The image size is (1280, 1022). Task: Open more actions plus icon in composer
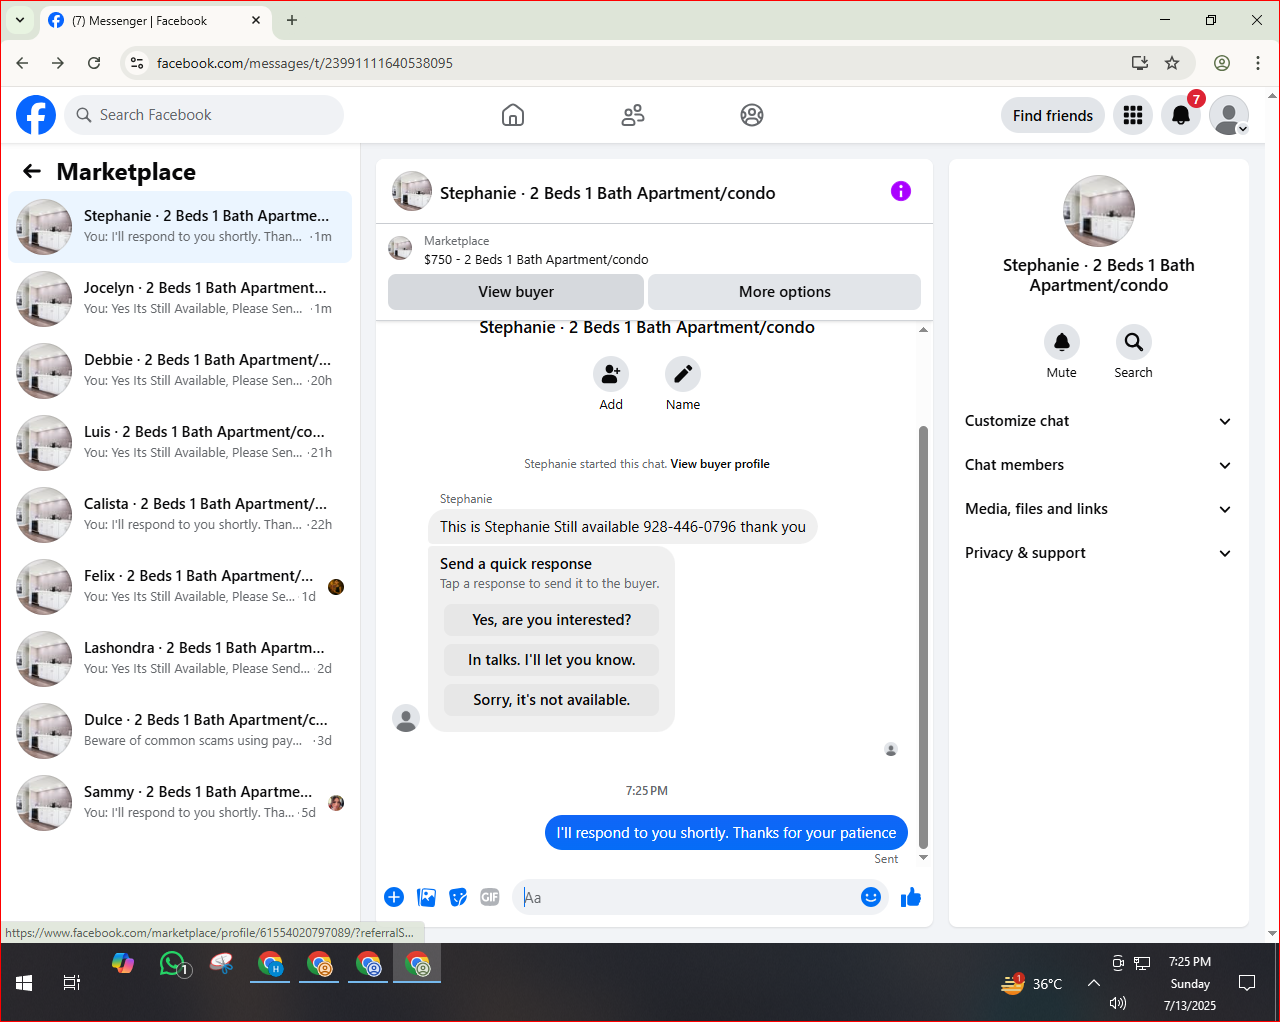pos(394,897)
